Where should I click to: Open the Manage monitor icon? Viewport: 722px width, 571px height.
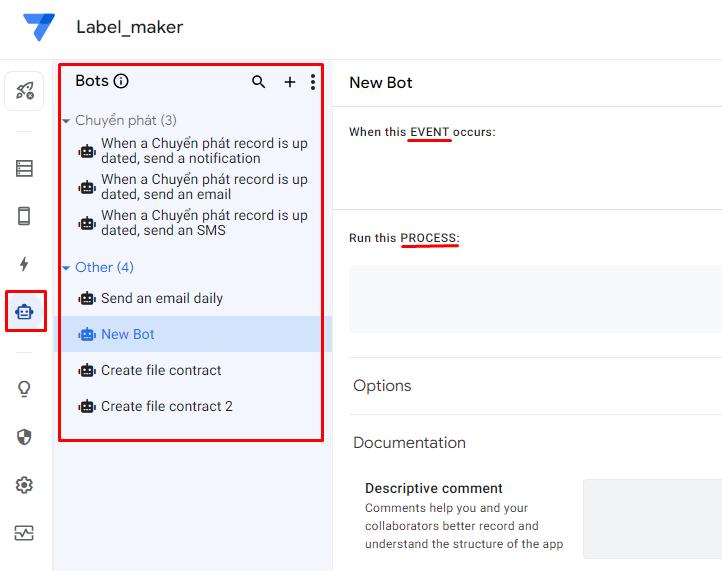[x=25, y=533]
